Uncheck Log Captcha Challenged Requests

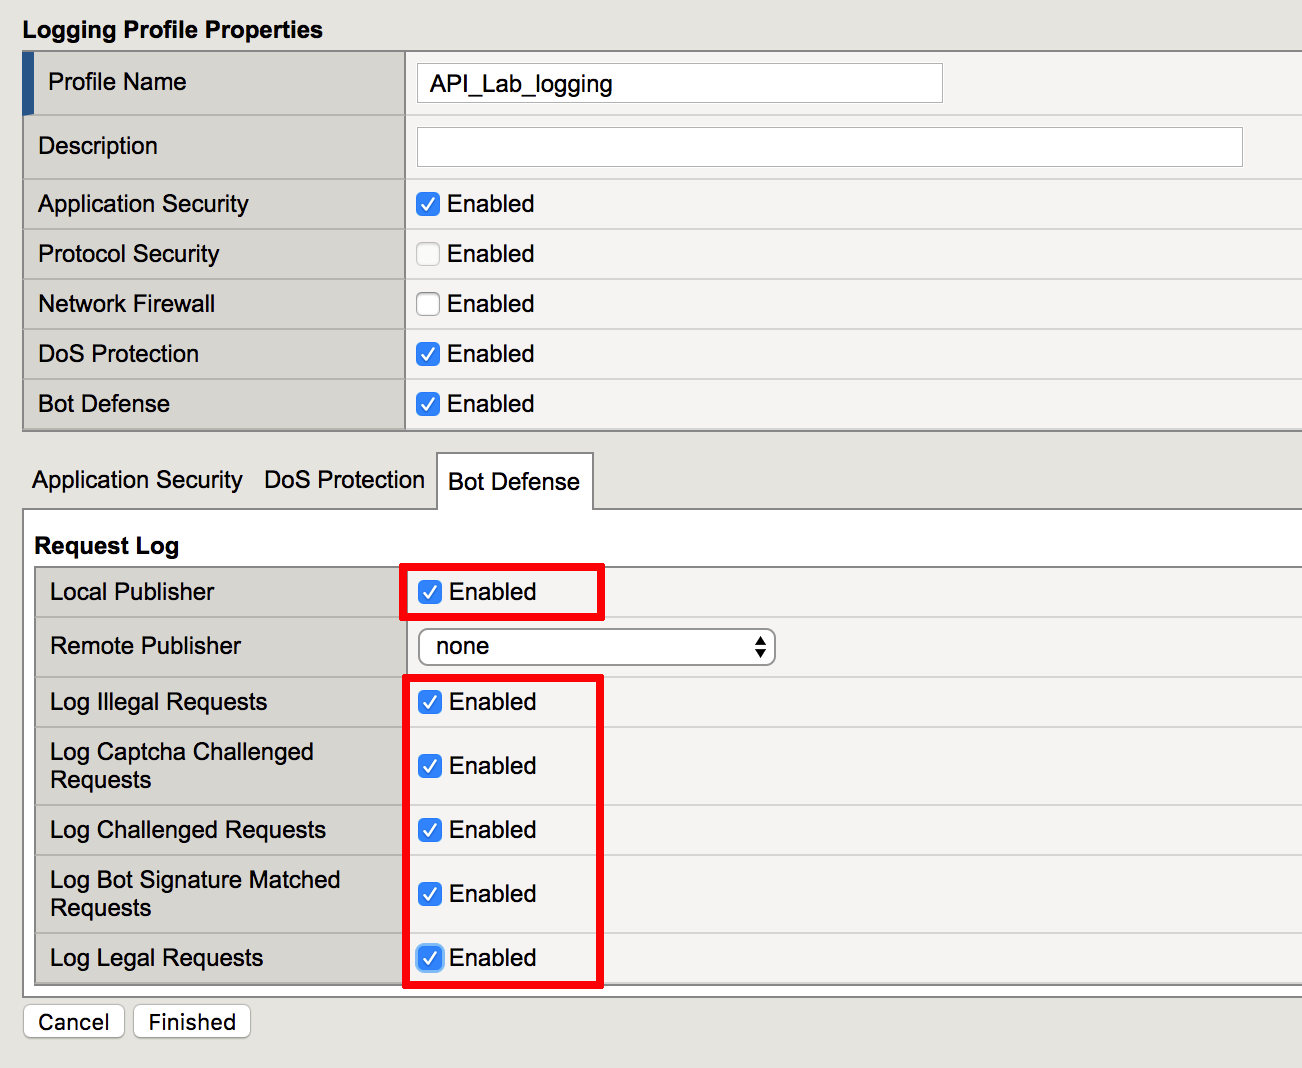tap(430, 766)
